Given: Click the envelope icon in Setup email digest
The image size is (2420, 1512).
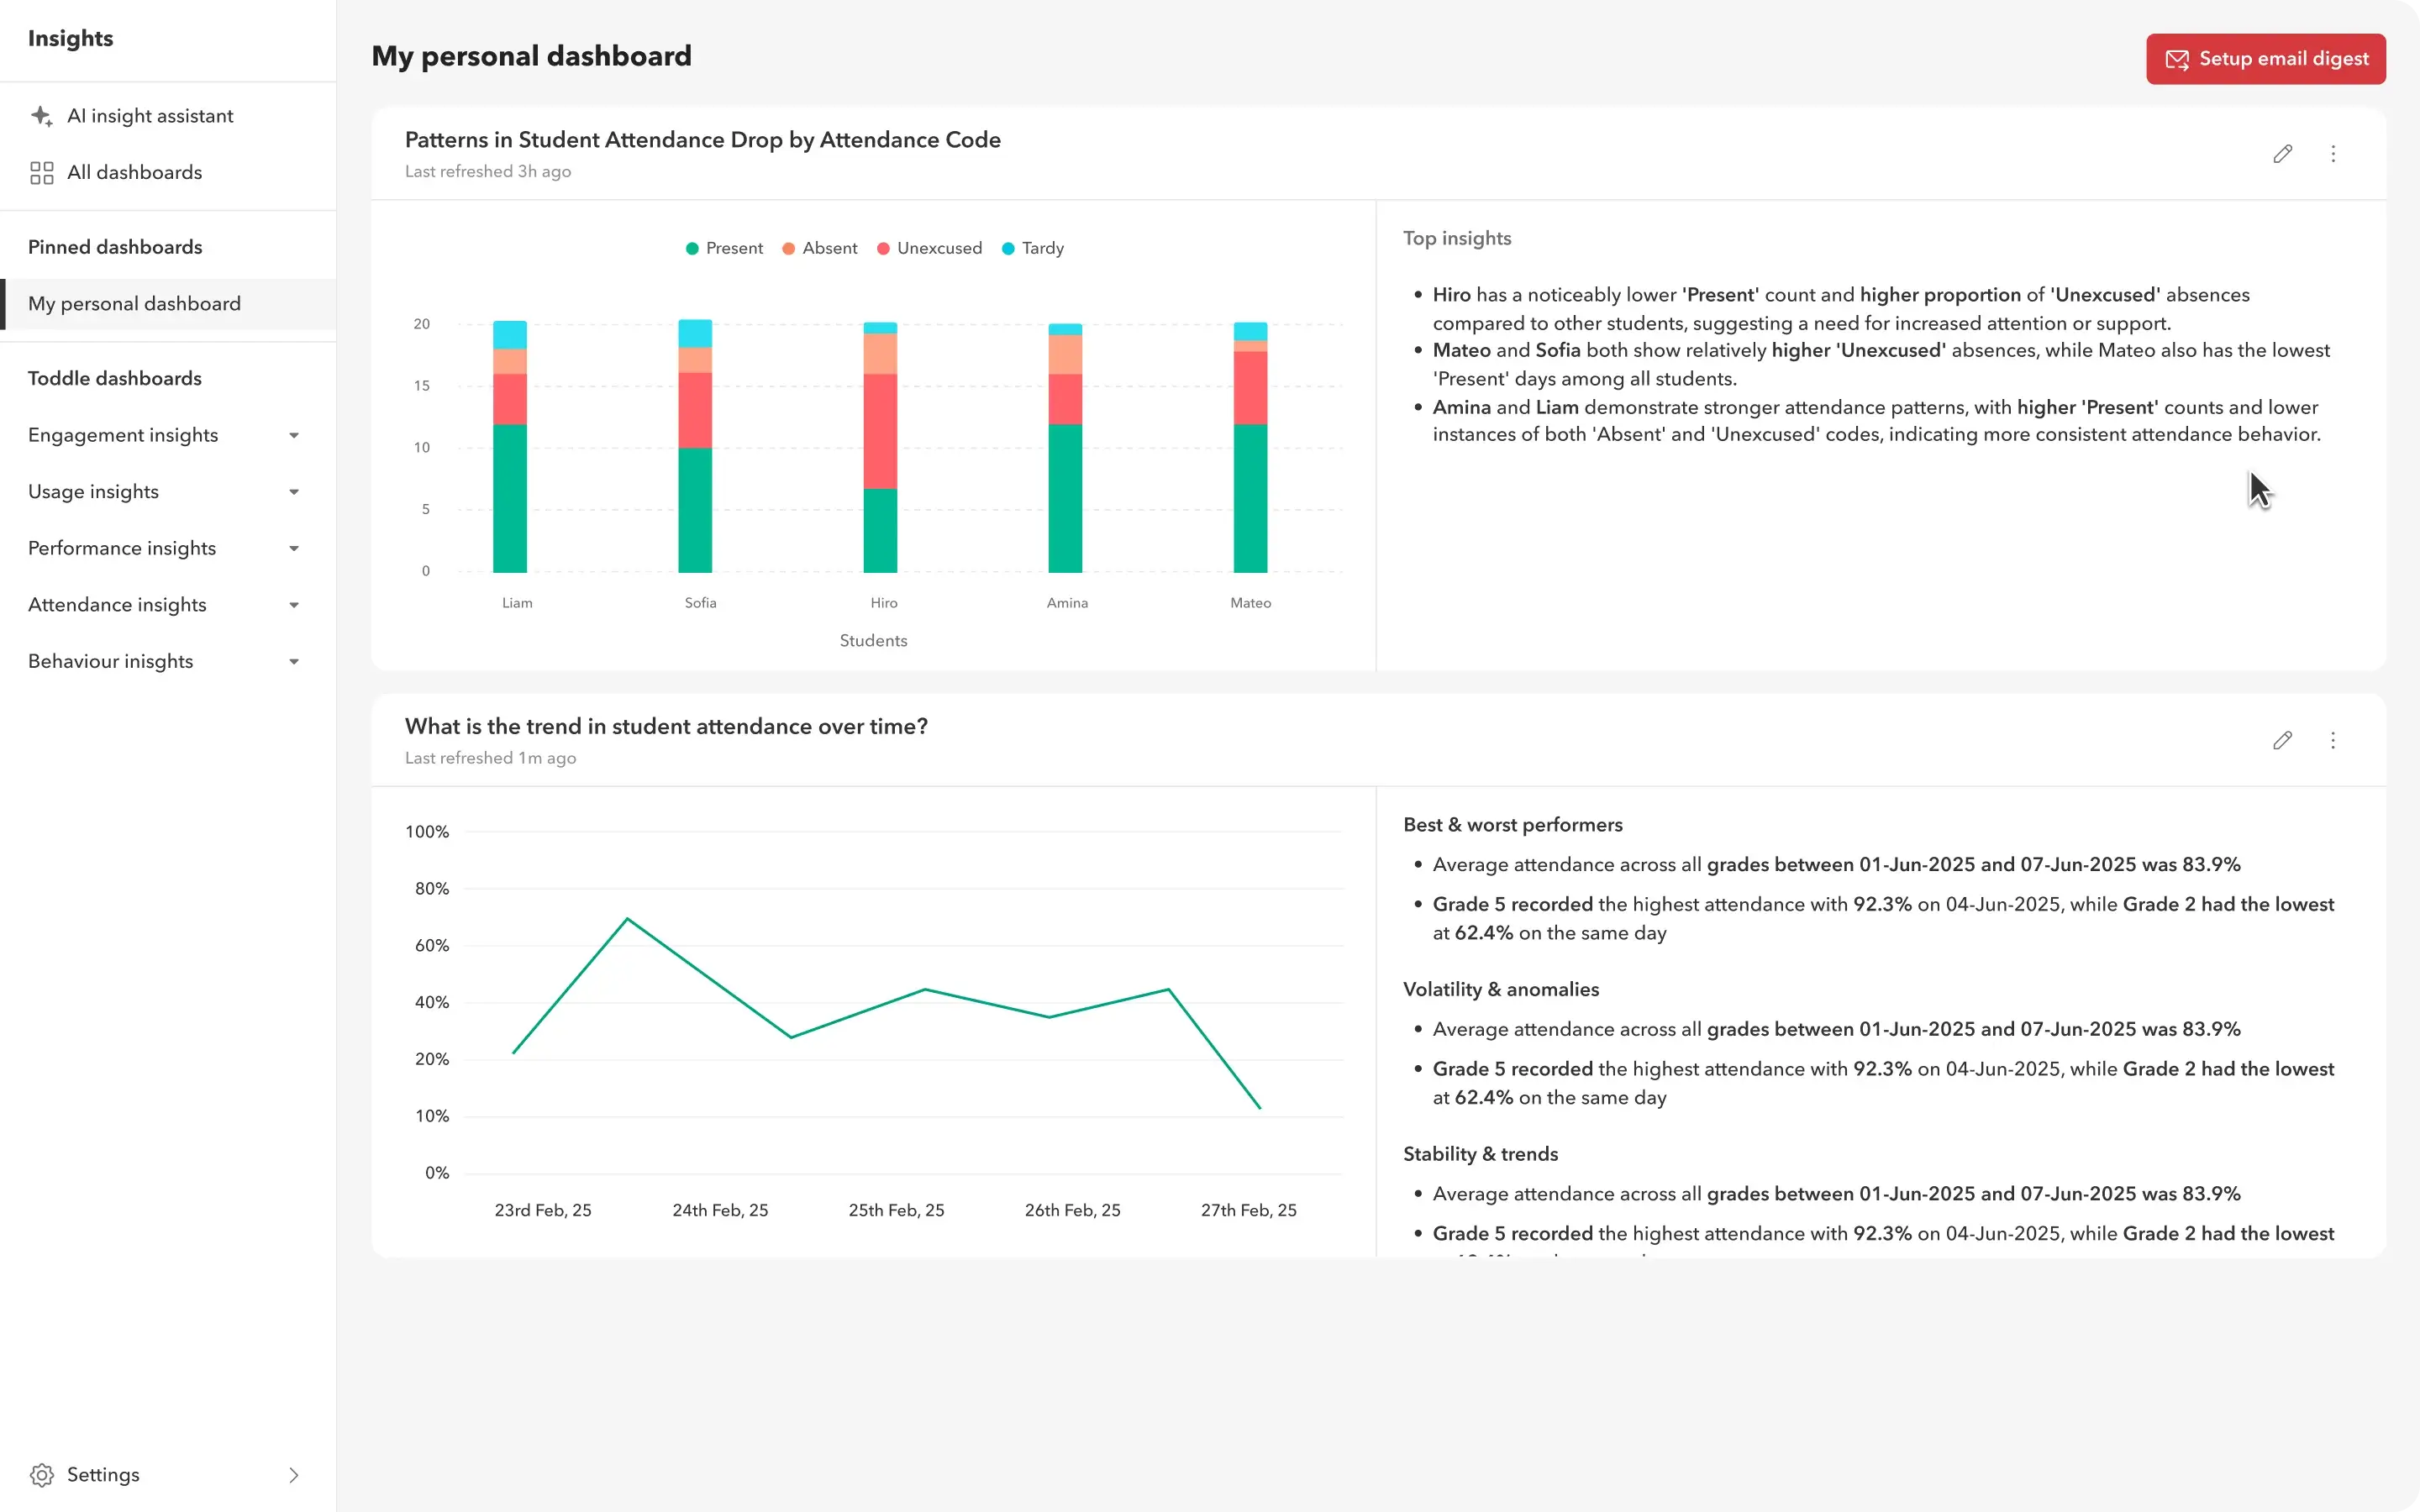Looking at the screenshot, I should [x=2177, y=60].
